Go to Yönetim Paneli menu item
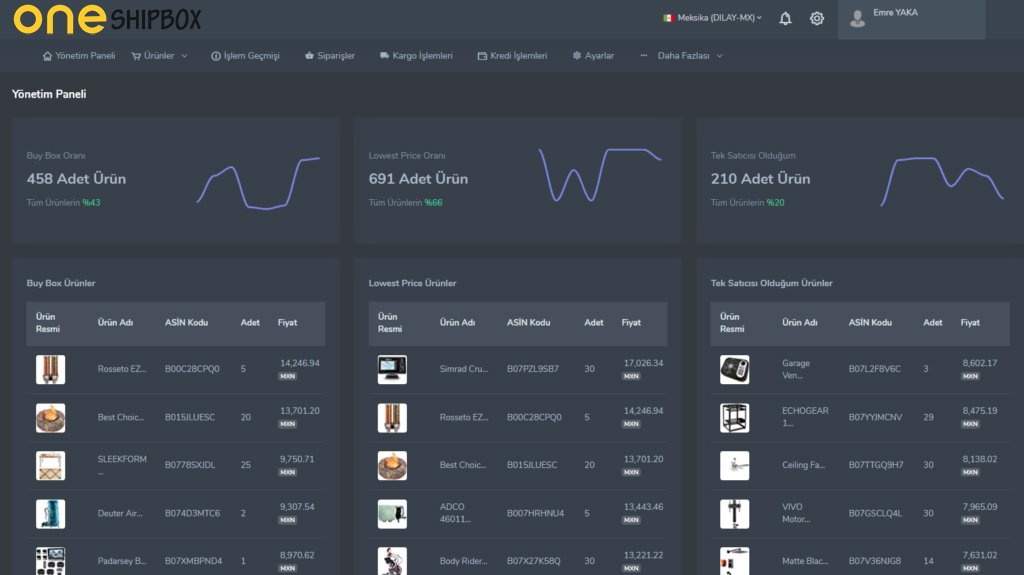 (x=79, y=56)
